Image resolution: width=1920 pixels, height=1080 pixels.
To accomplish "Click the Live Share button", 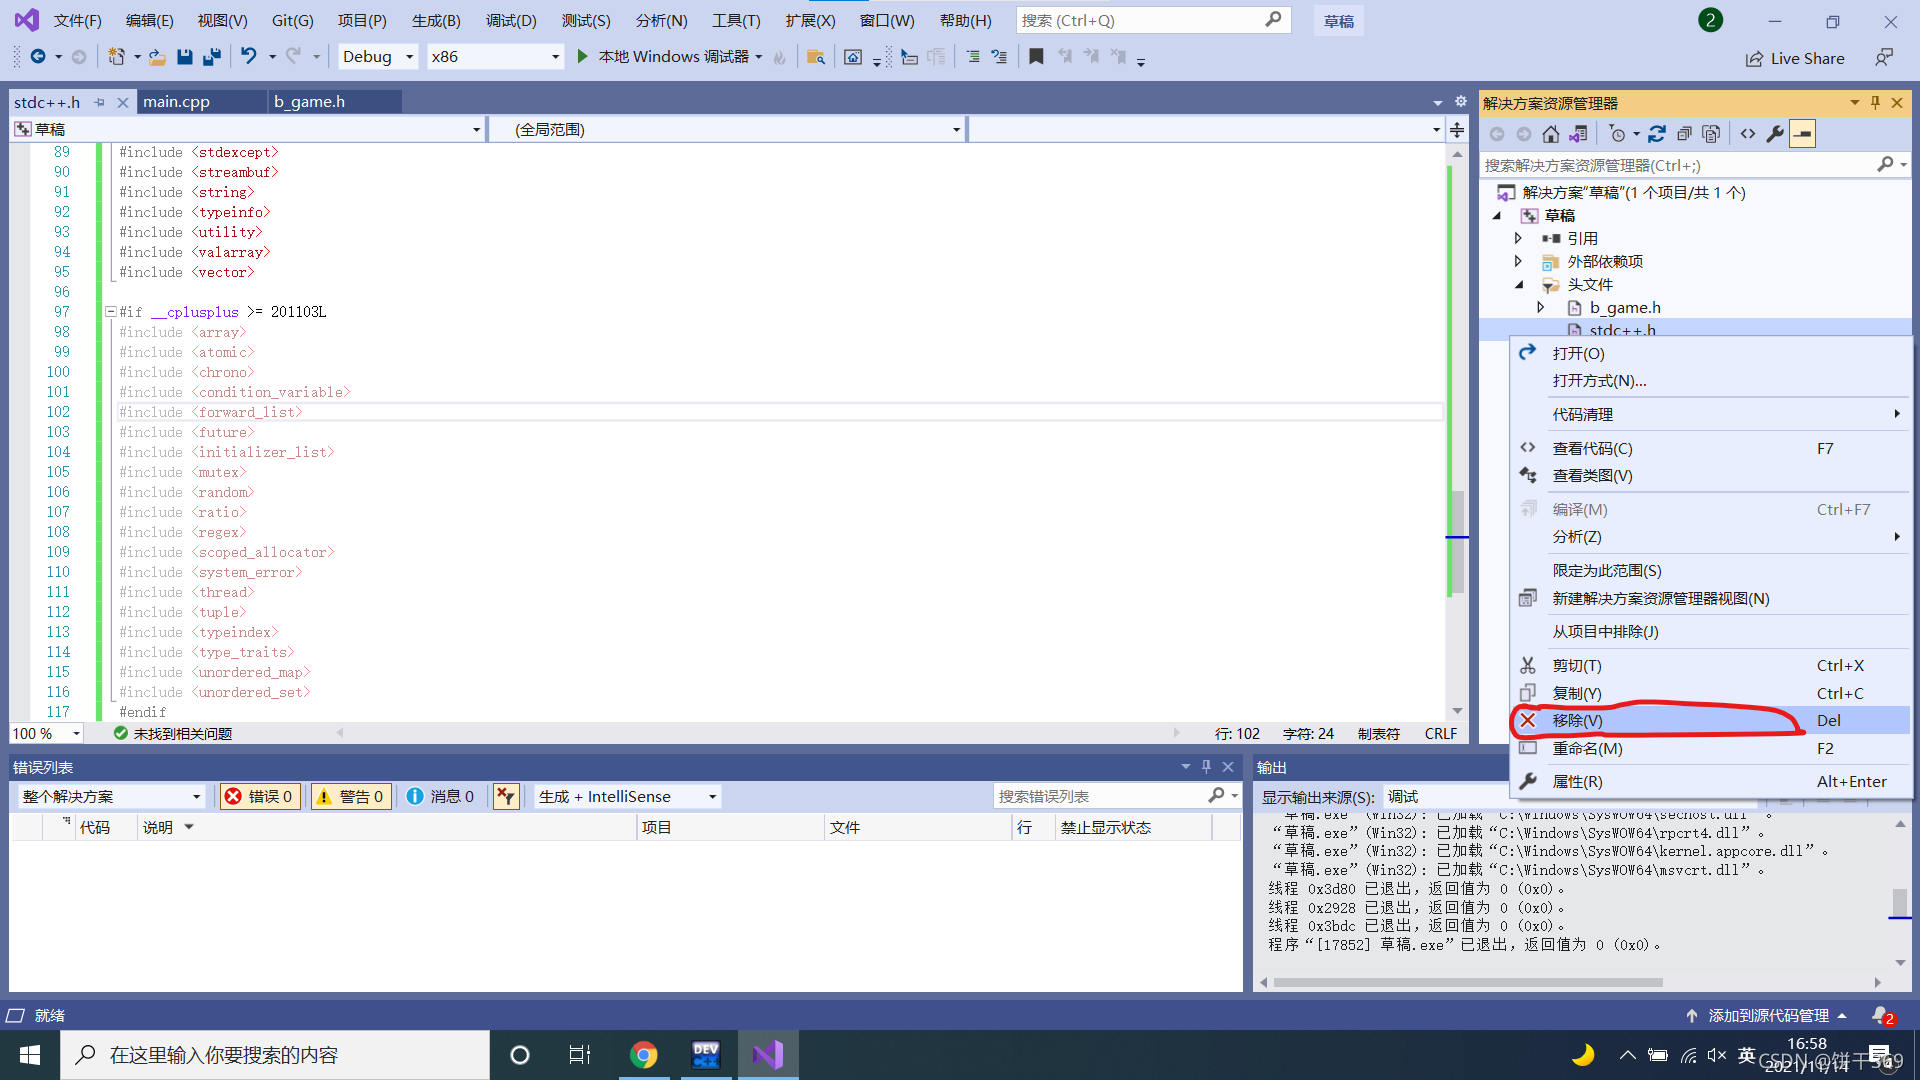I will (x=1795, y=58).
